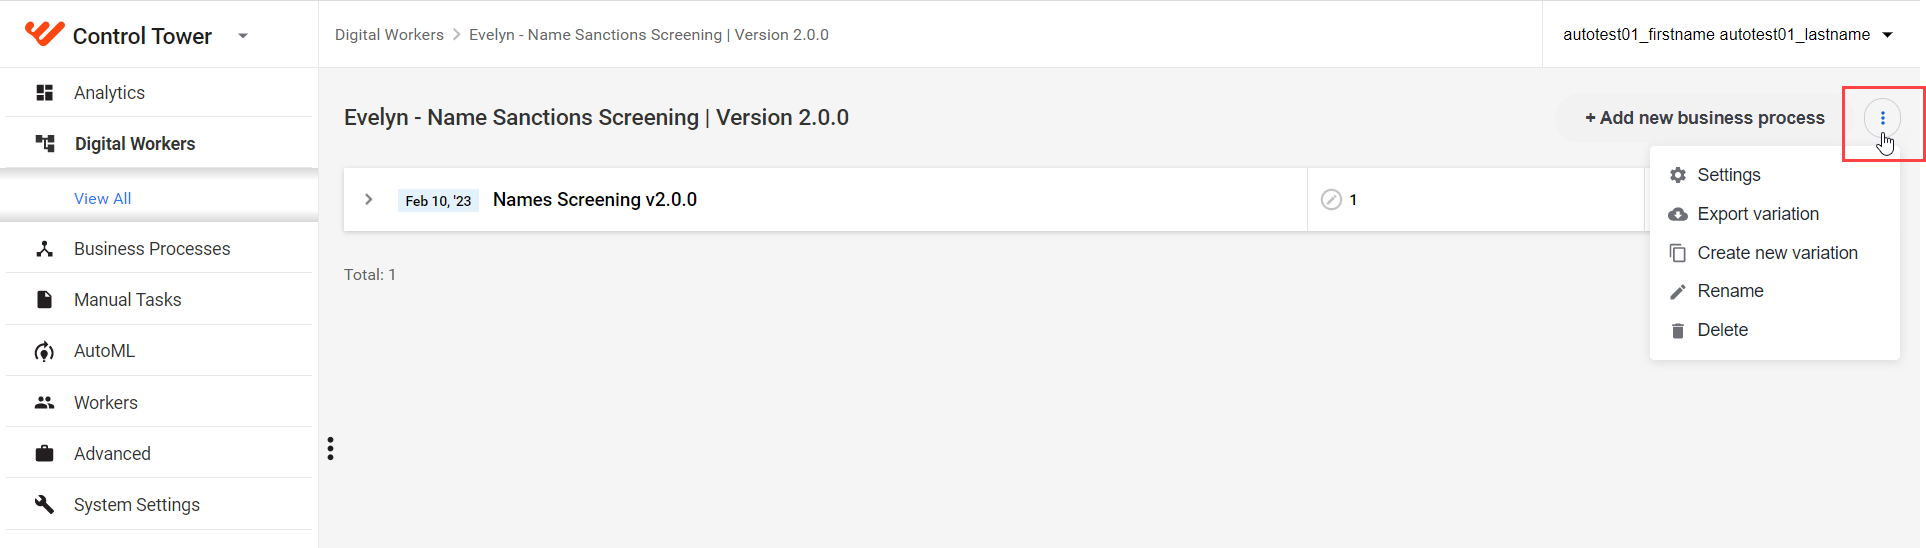Screen dimensions: 1926x548
Task: Click the System Settings wrench icon
Action: click(x=44, y=504)
